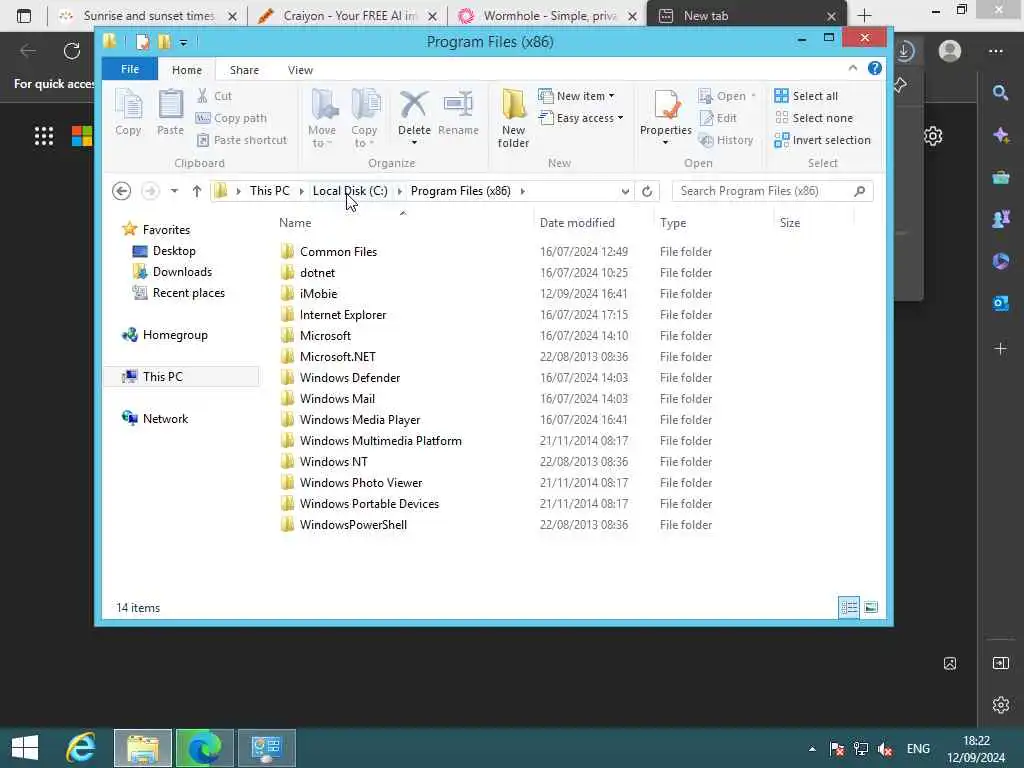Switch to Details view layout icon
The image size is (1024, 768).
pyautogui.click(x=849, y=607)
